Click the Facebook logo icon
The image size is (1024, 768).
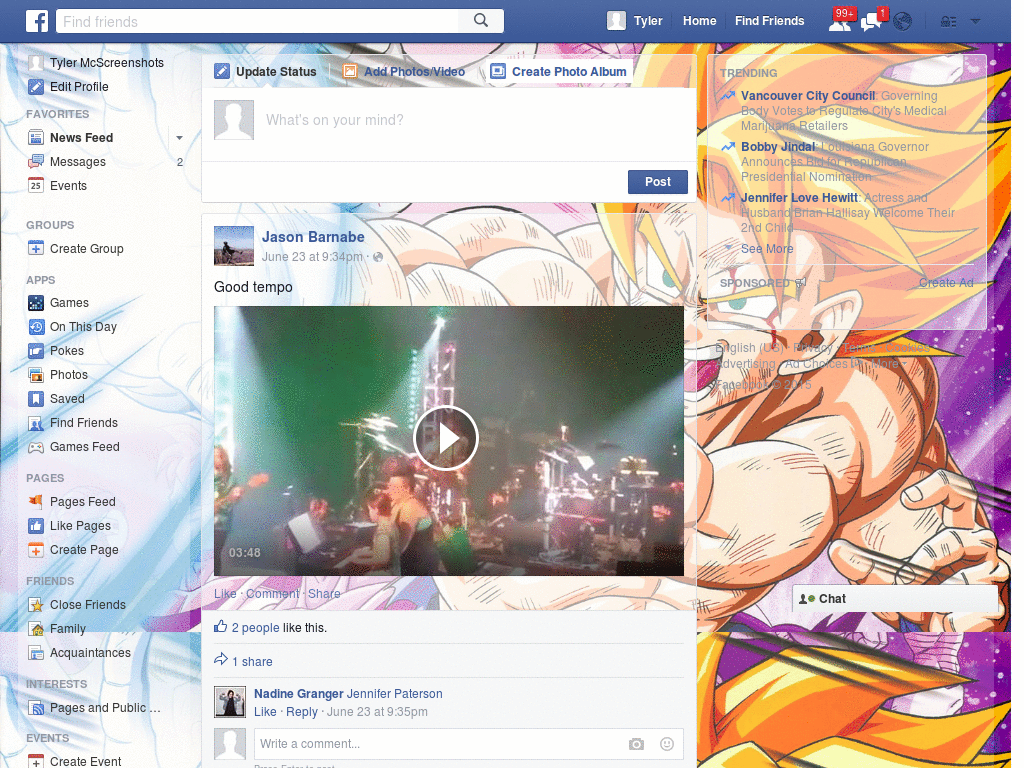pos(37,21)
